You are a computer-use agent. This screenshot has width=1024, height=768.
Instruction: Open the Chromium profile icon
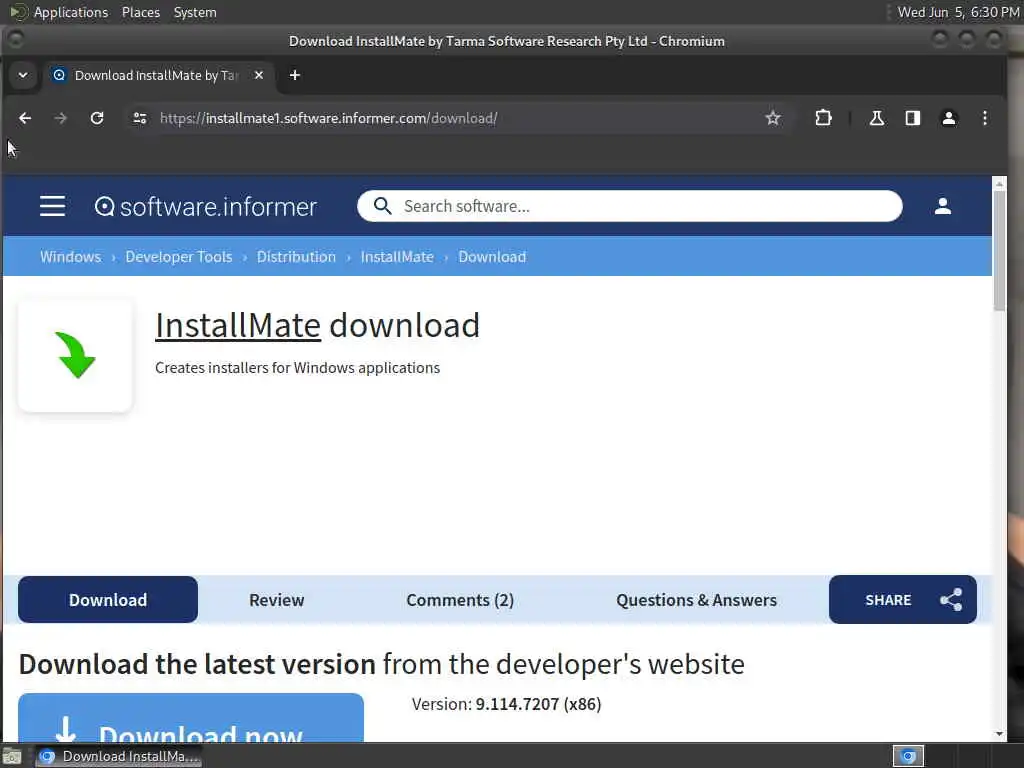pyautogui.click(x=948, y=118)
